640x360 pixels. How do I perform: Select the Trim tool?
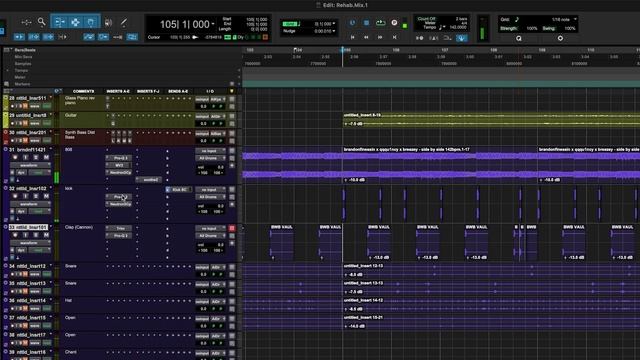click(x=60, y=22)
